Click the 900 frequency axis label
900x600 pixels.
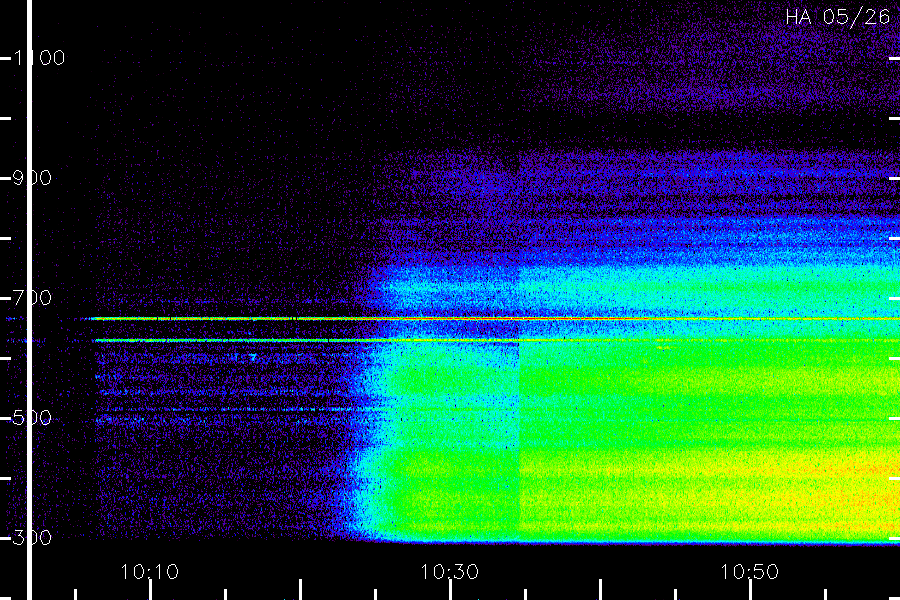[32, 178]
